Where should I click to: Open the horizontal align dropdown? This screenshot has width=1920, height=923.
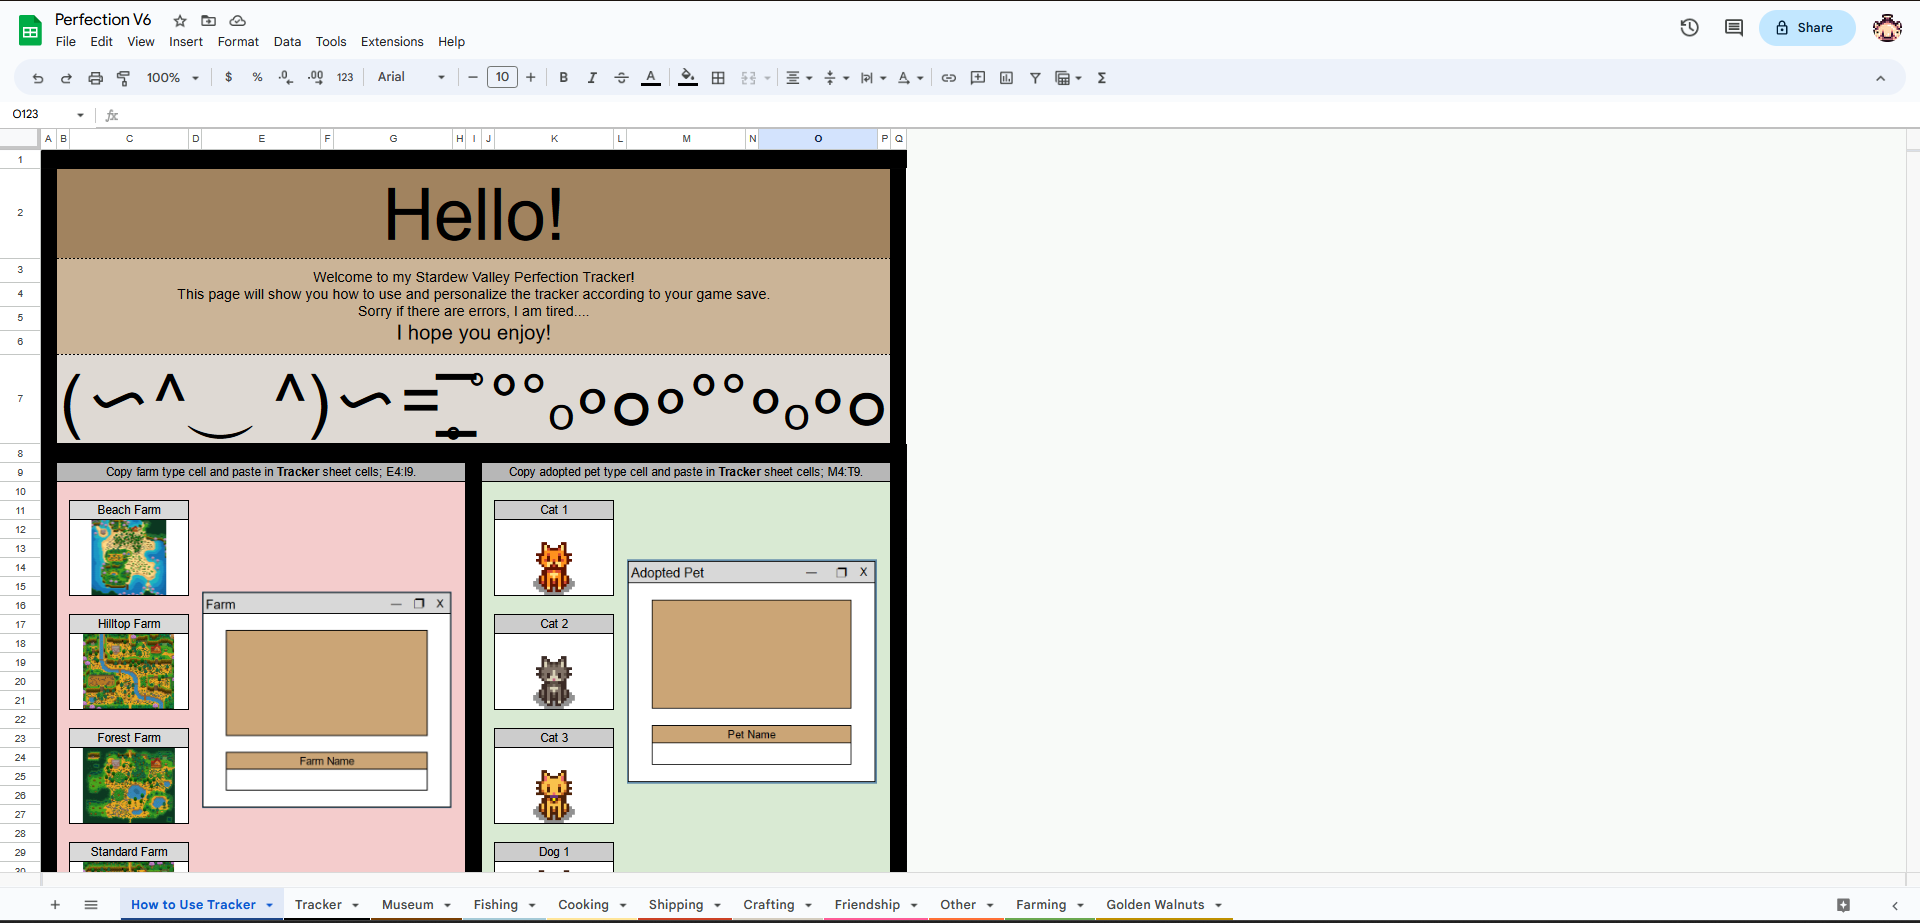tap(799, 77)
